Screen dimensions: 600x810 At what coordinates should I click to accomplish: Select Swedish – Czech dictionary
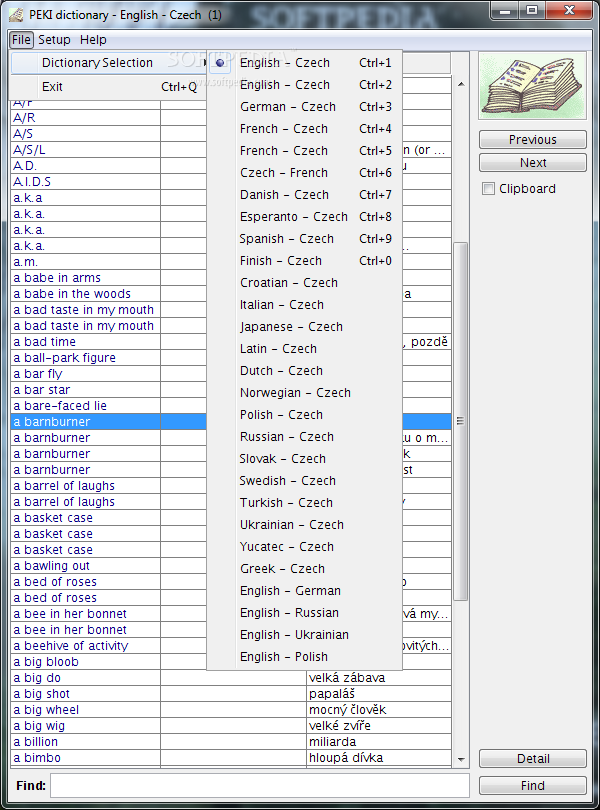click(x=304, y=480)
